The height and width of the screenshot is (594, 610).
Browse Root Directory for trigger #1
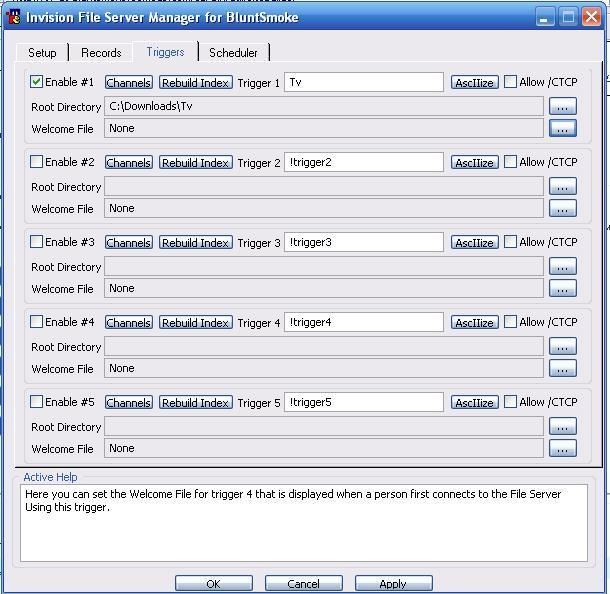563,106
